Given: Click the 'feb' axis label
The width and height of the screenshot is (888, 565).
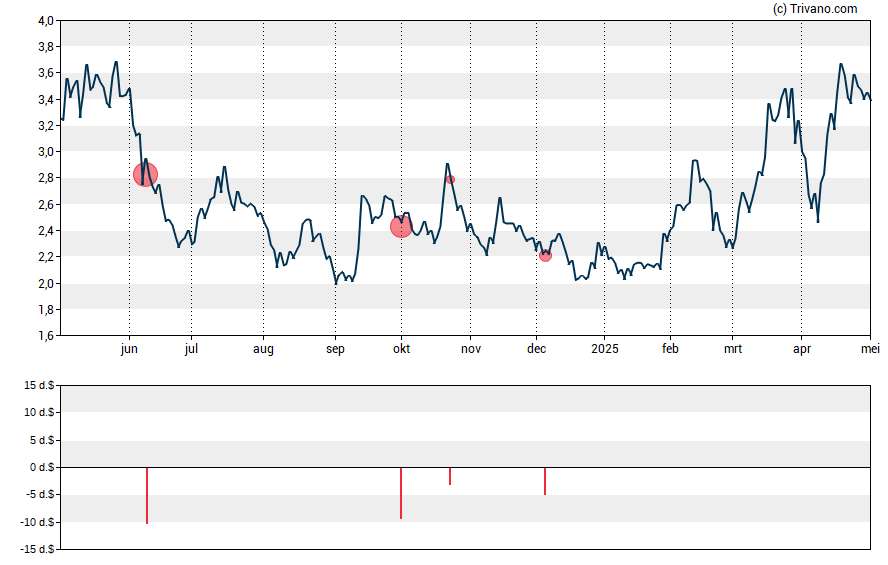Looking at the screenshot, I should (671, 349).
